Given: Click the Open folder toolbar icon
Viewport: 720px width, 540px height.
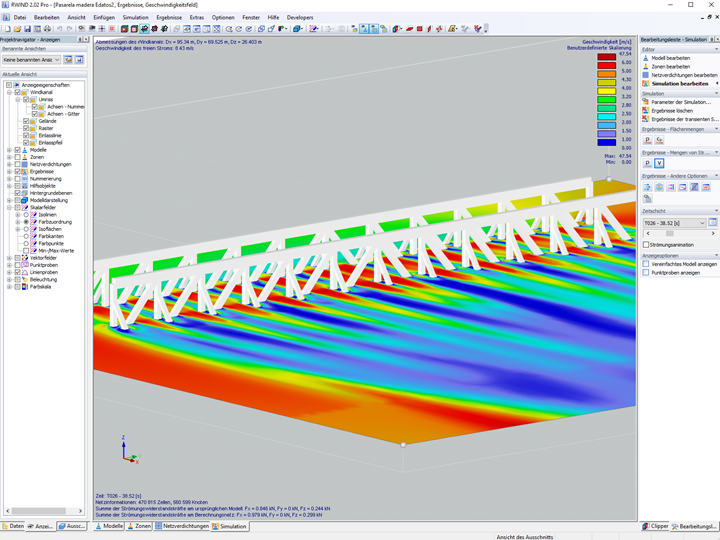Looking at the screenshot, I should pyautogui.click(x=17, y=29).
